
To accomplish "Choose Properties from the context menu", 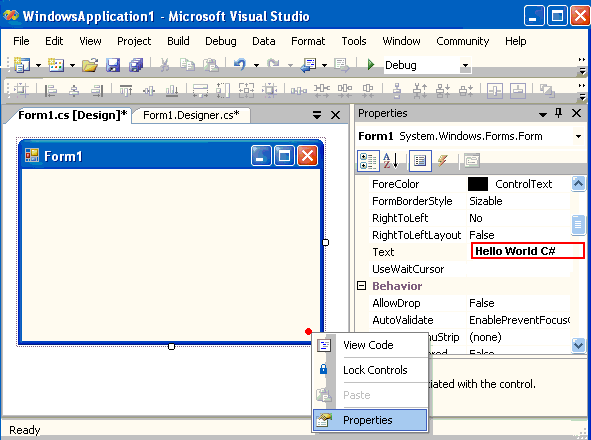I will pos(371,420).
